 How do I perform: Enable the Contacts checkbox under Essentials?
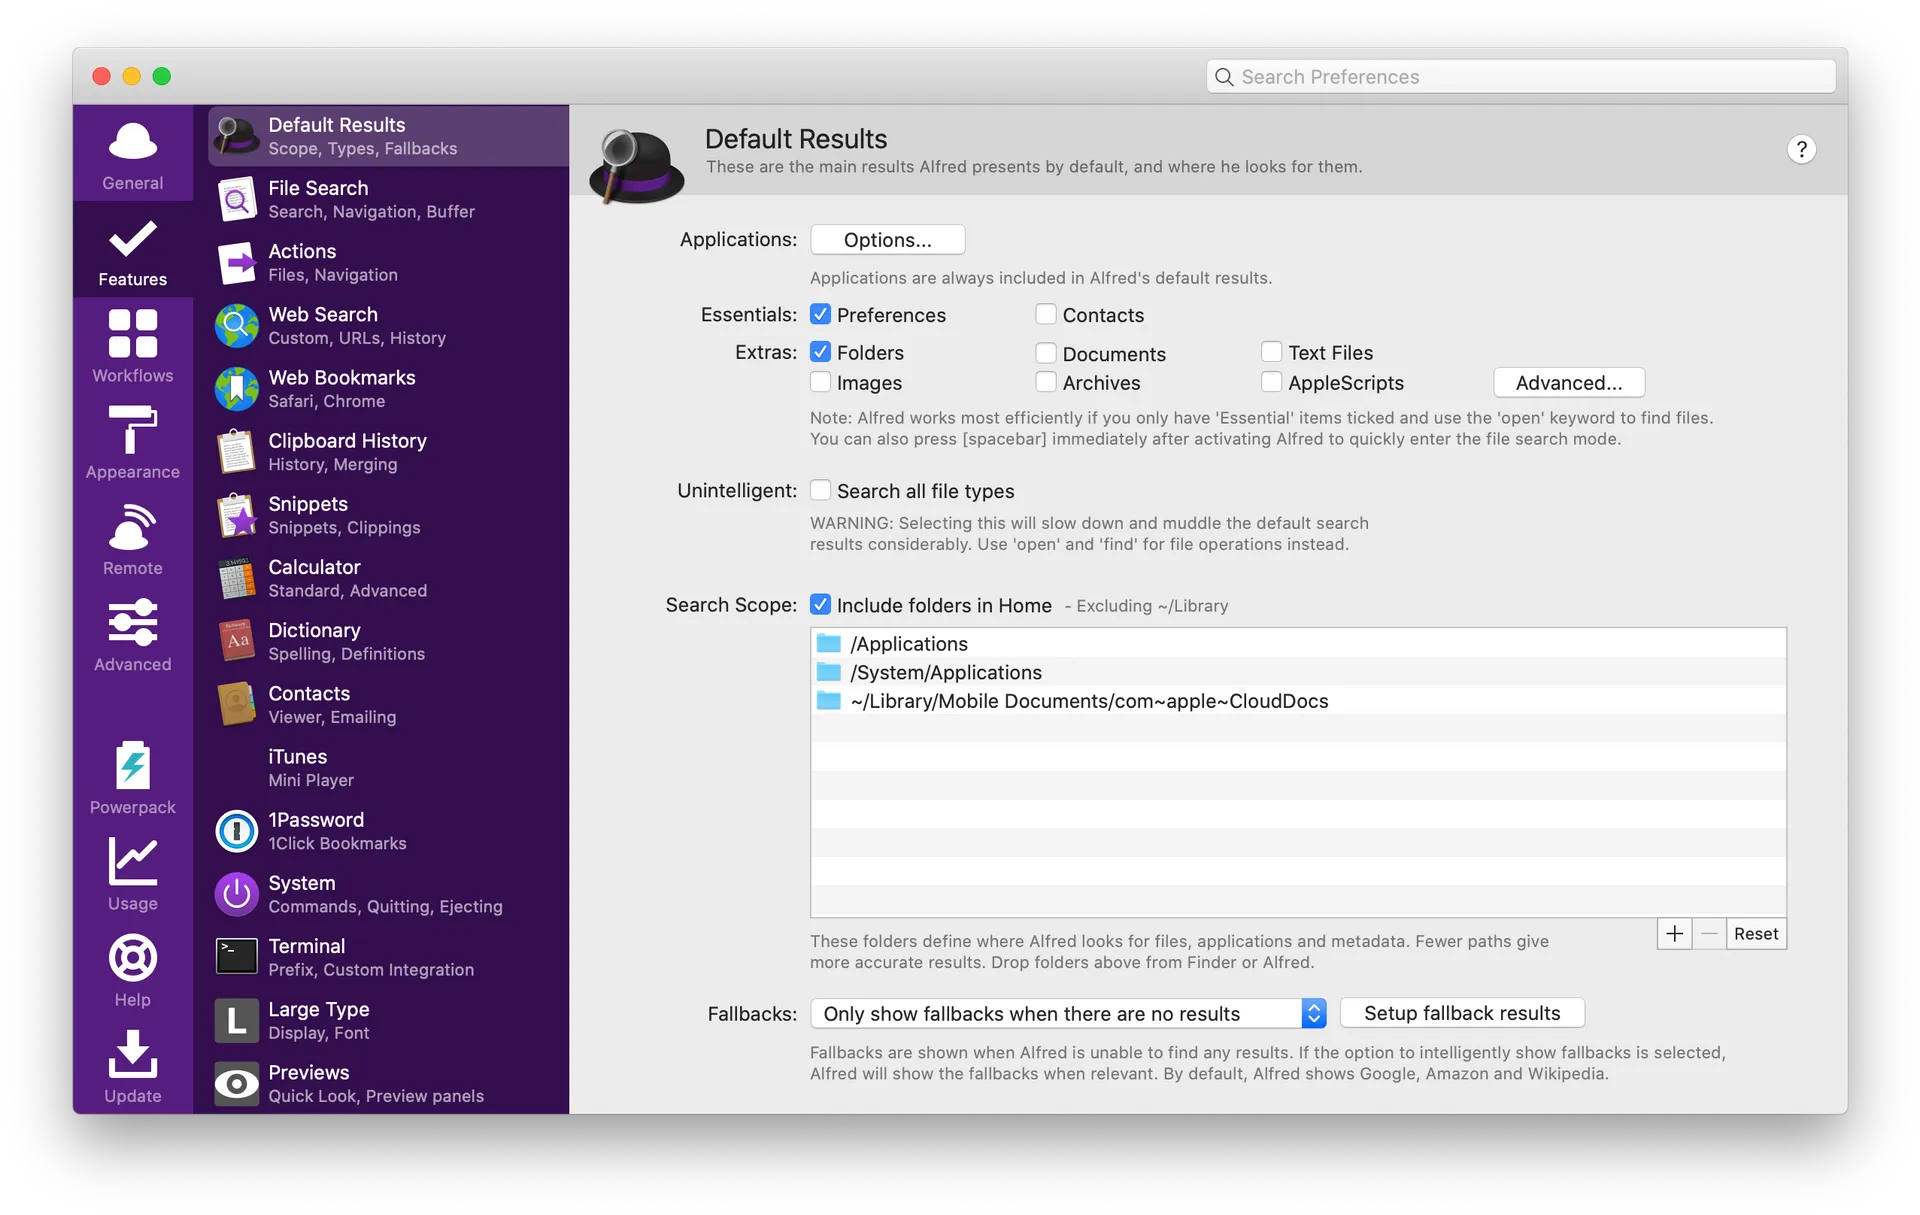point(1046,314)
